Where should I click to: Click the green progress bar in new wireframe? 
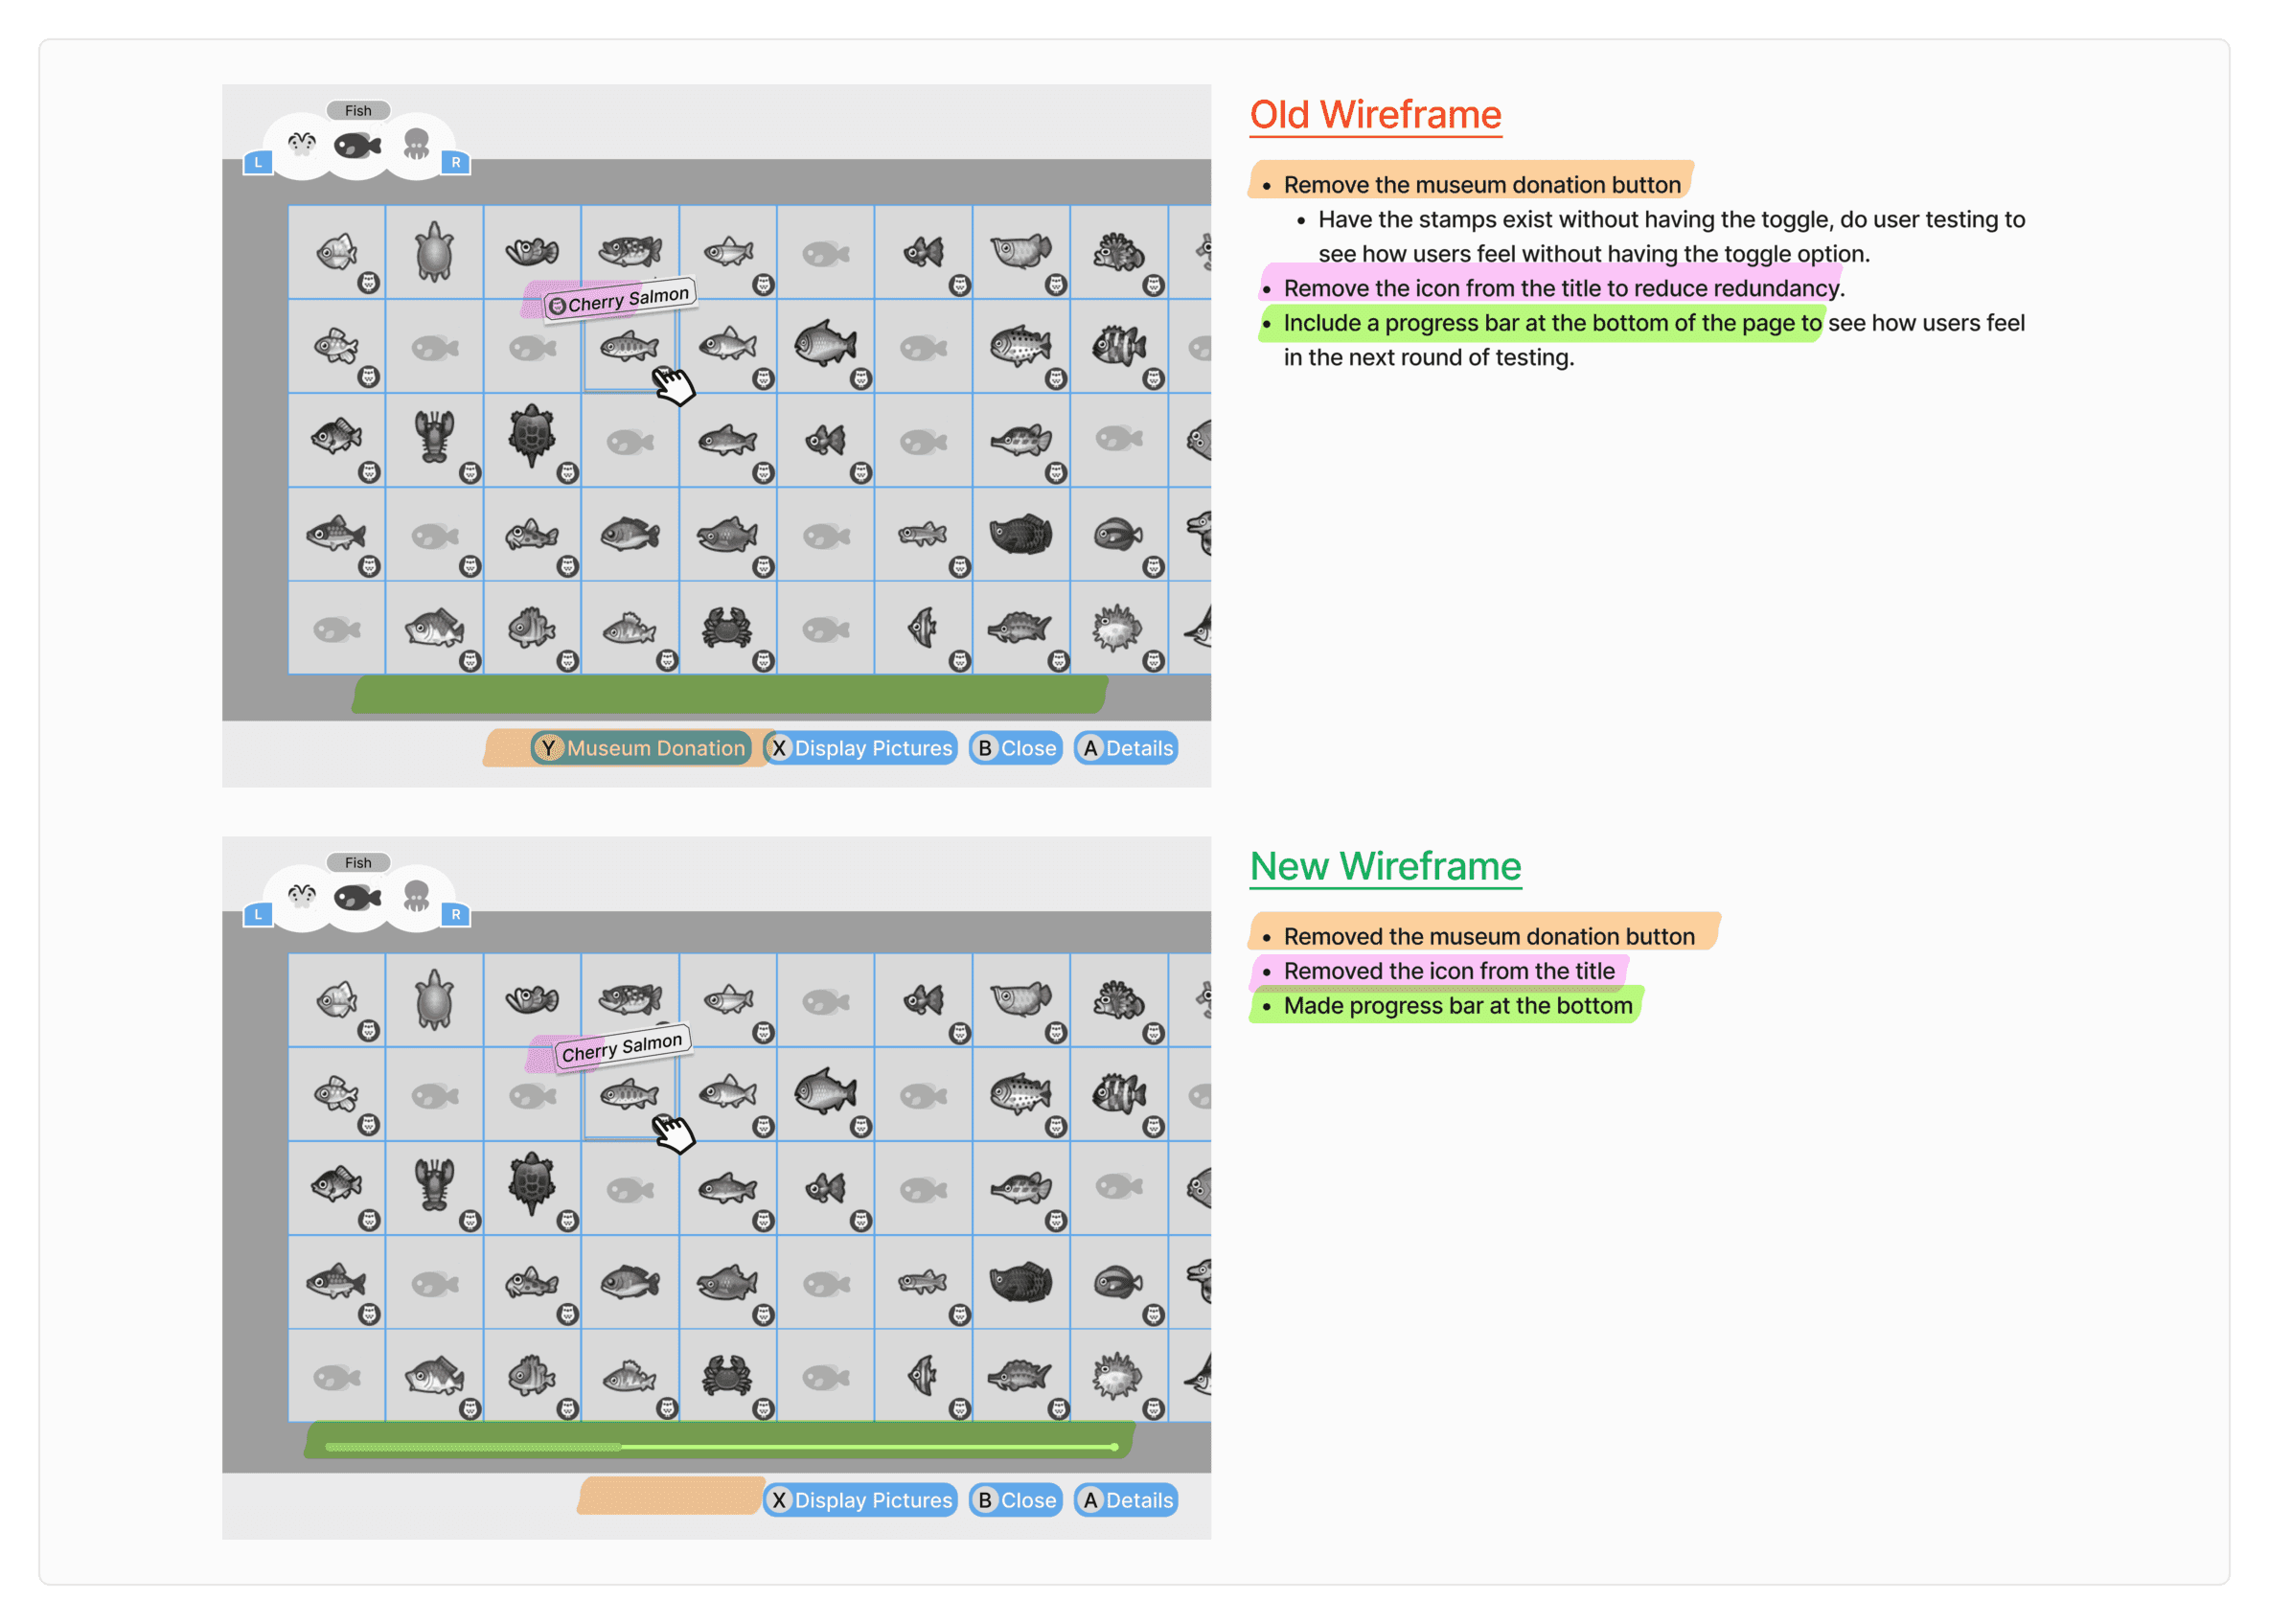(720, 1446)
